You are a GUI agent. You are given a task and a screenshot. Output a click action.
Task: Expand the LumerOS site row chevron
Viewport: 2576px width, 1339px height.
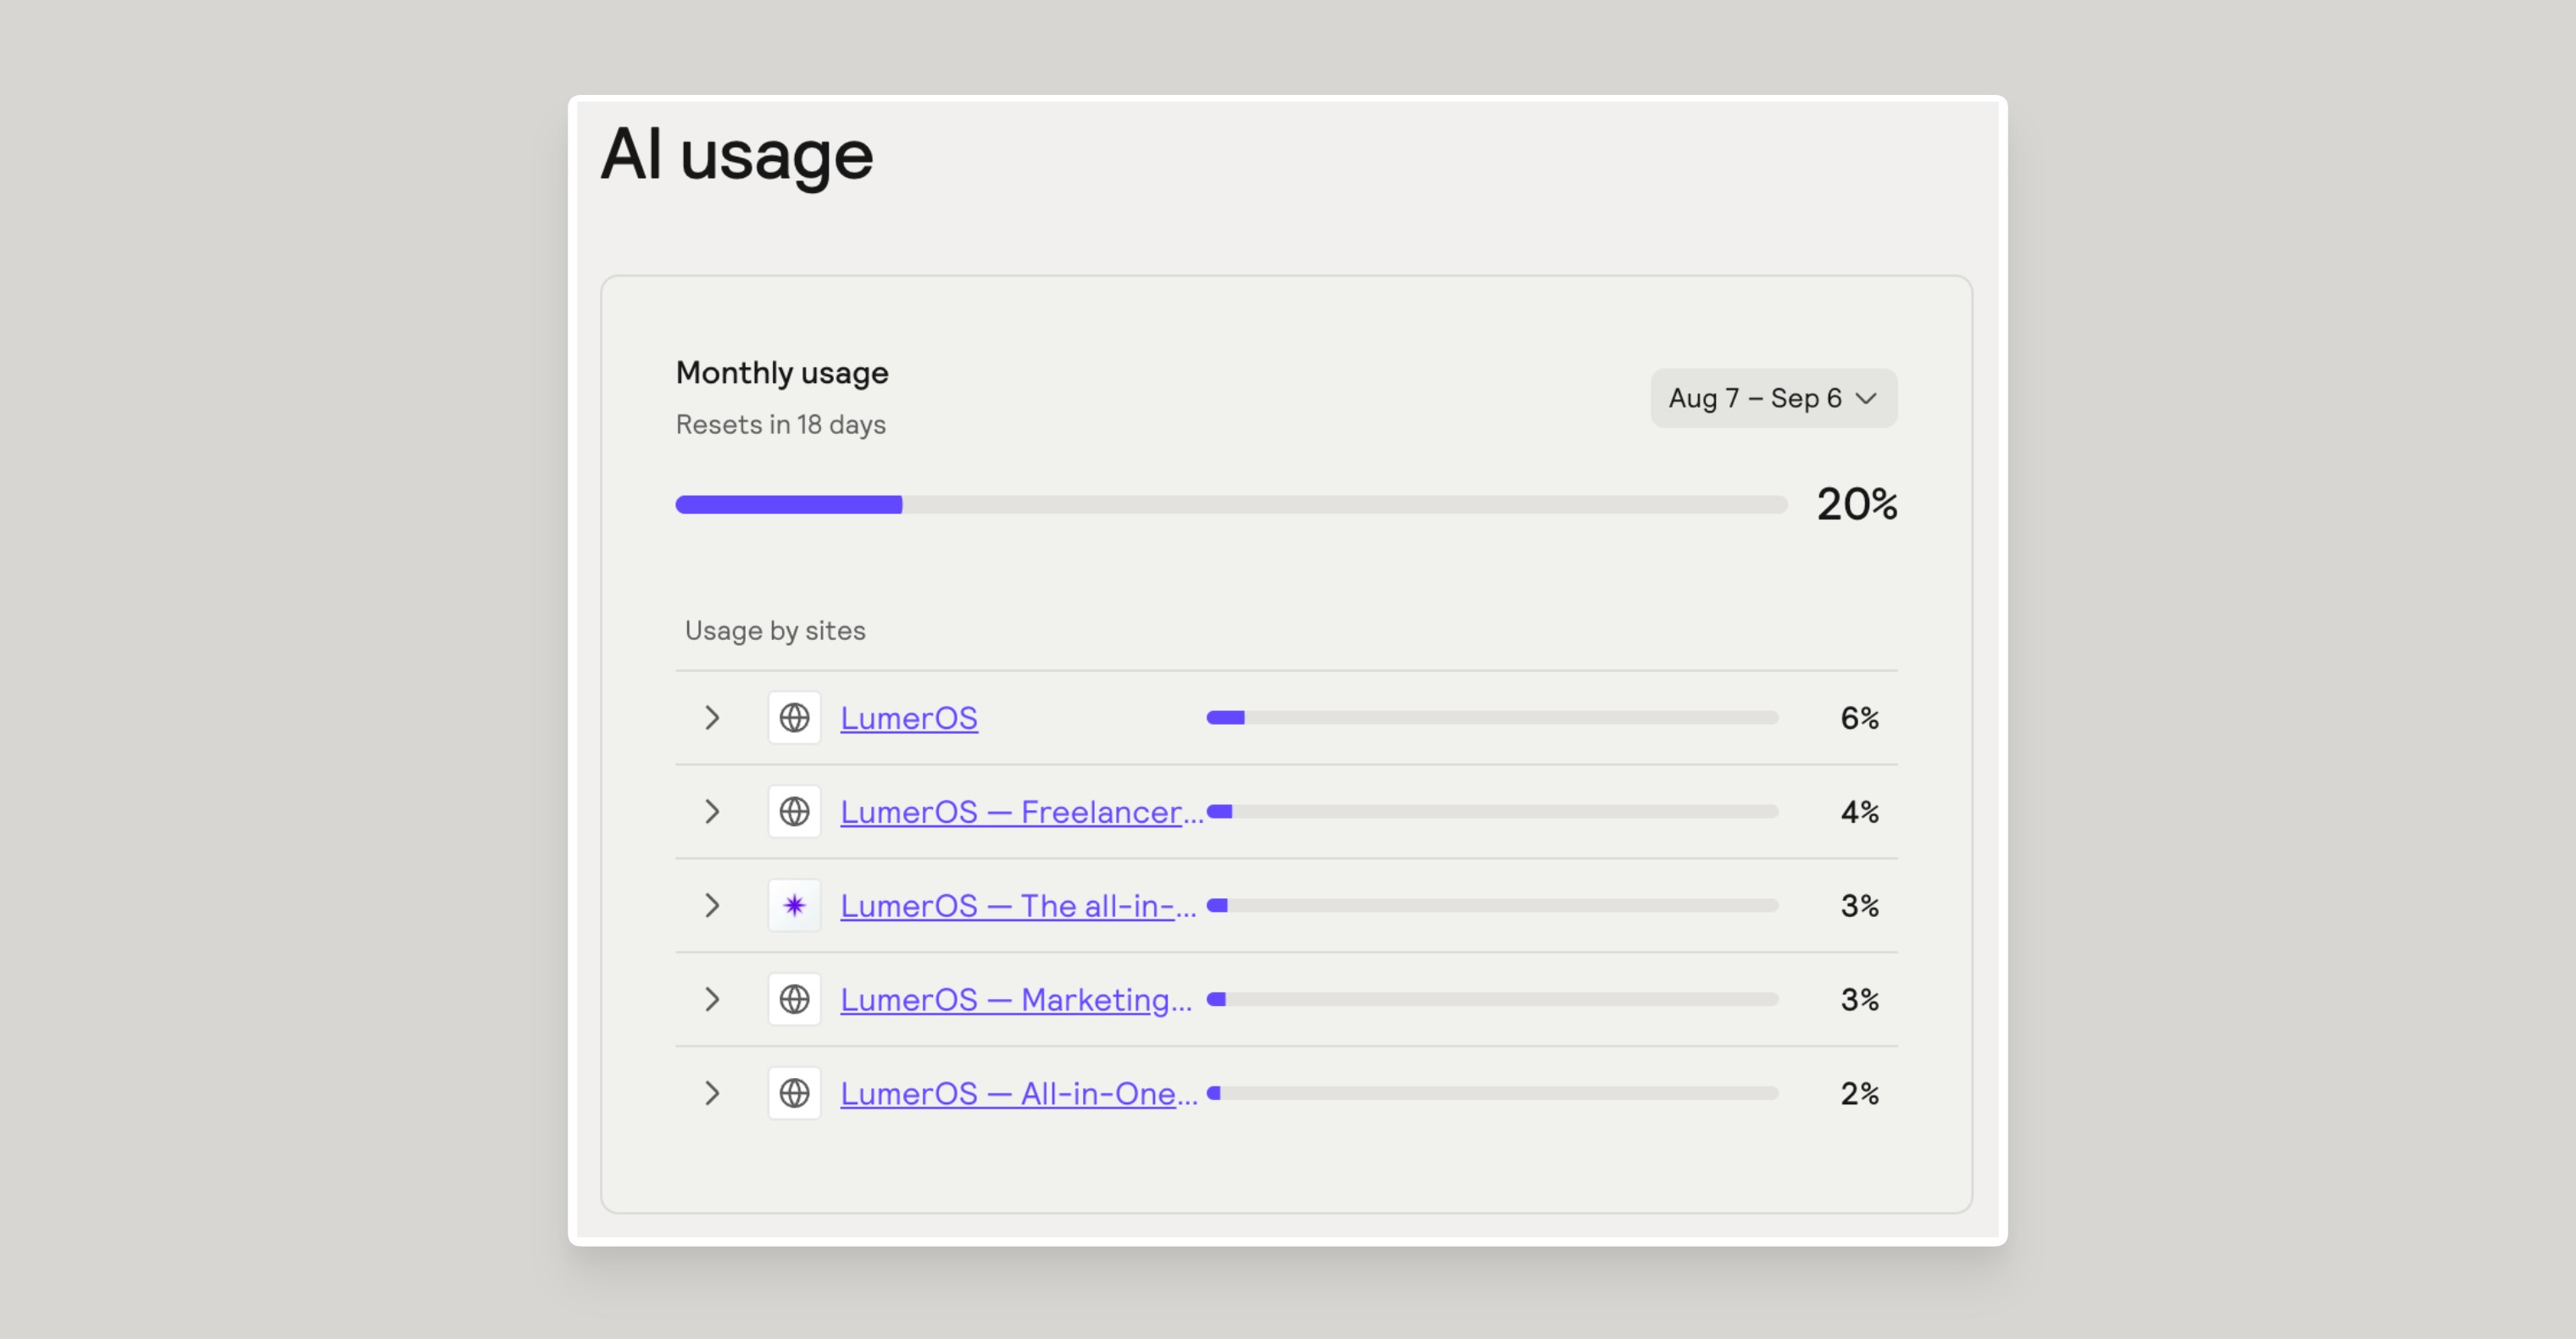712,718
